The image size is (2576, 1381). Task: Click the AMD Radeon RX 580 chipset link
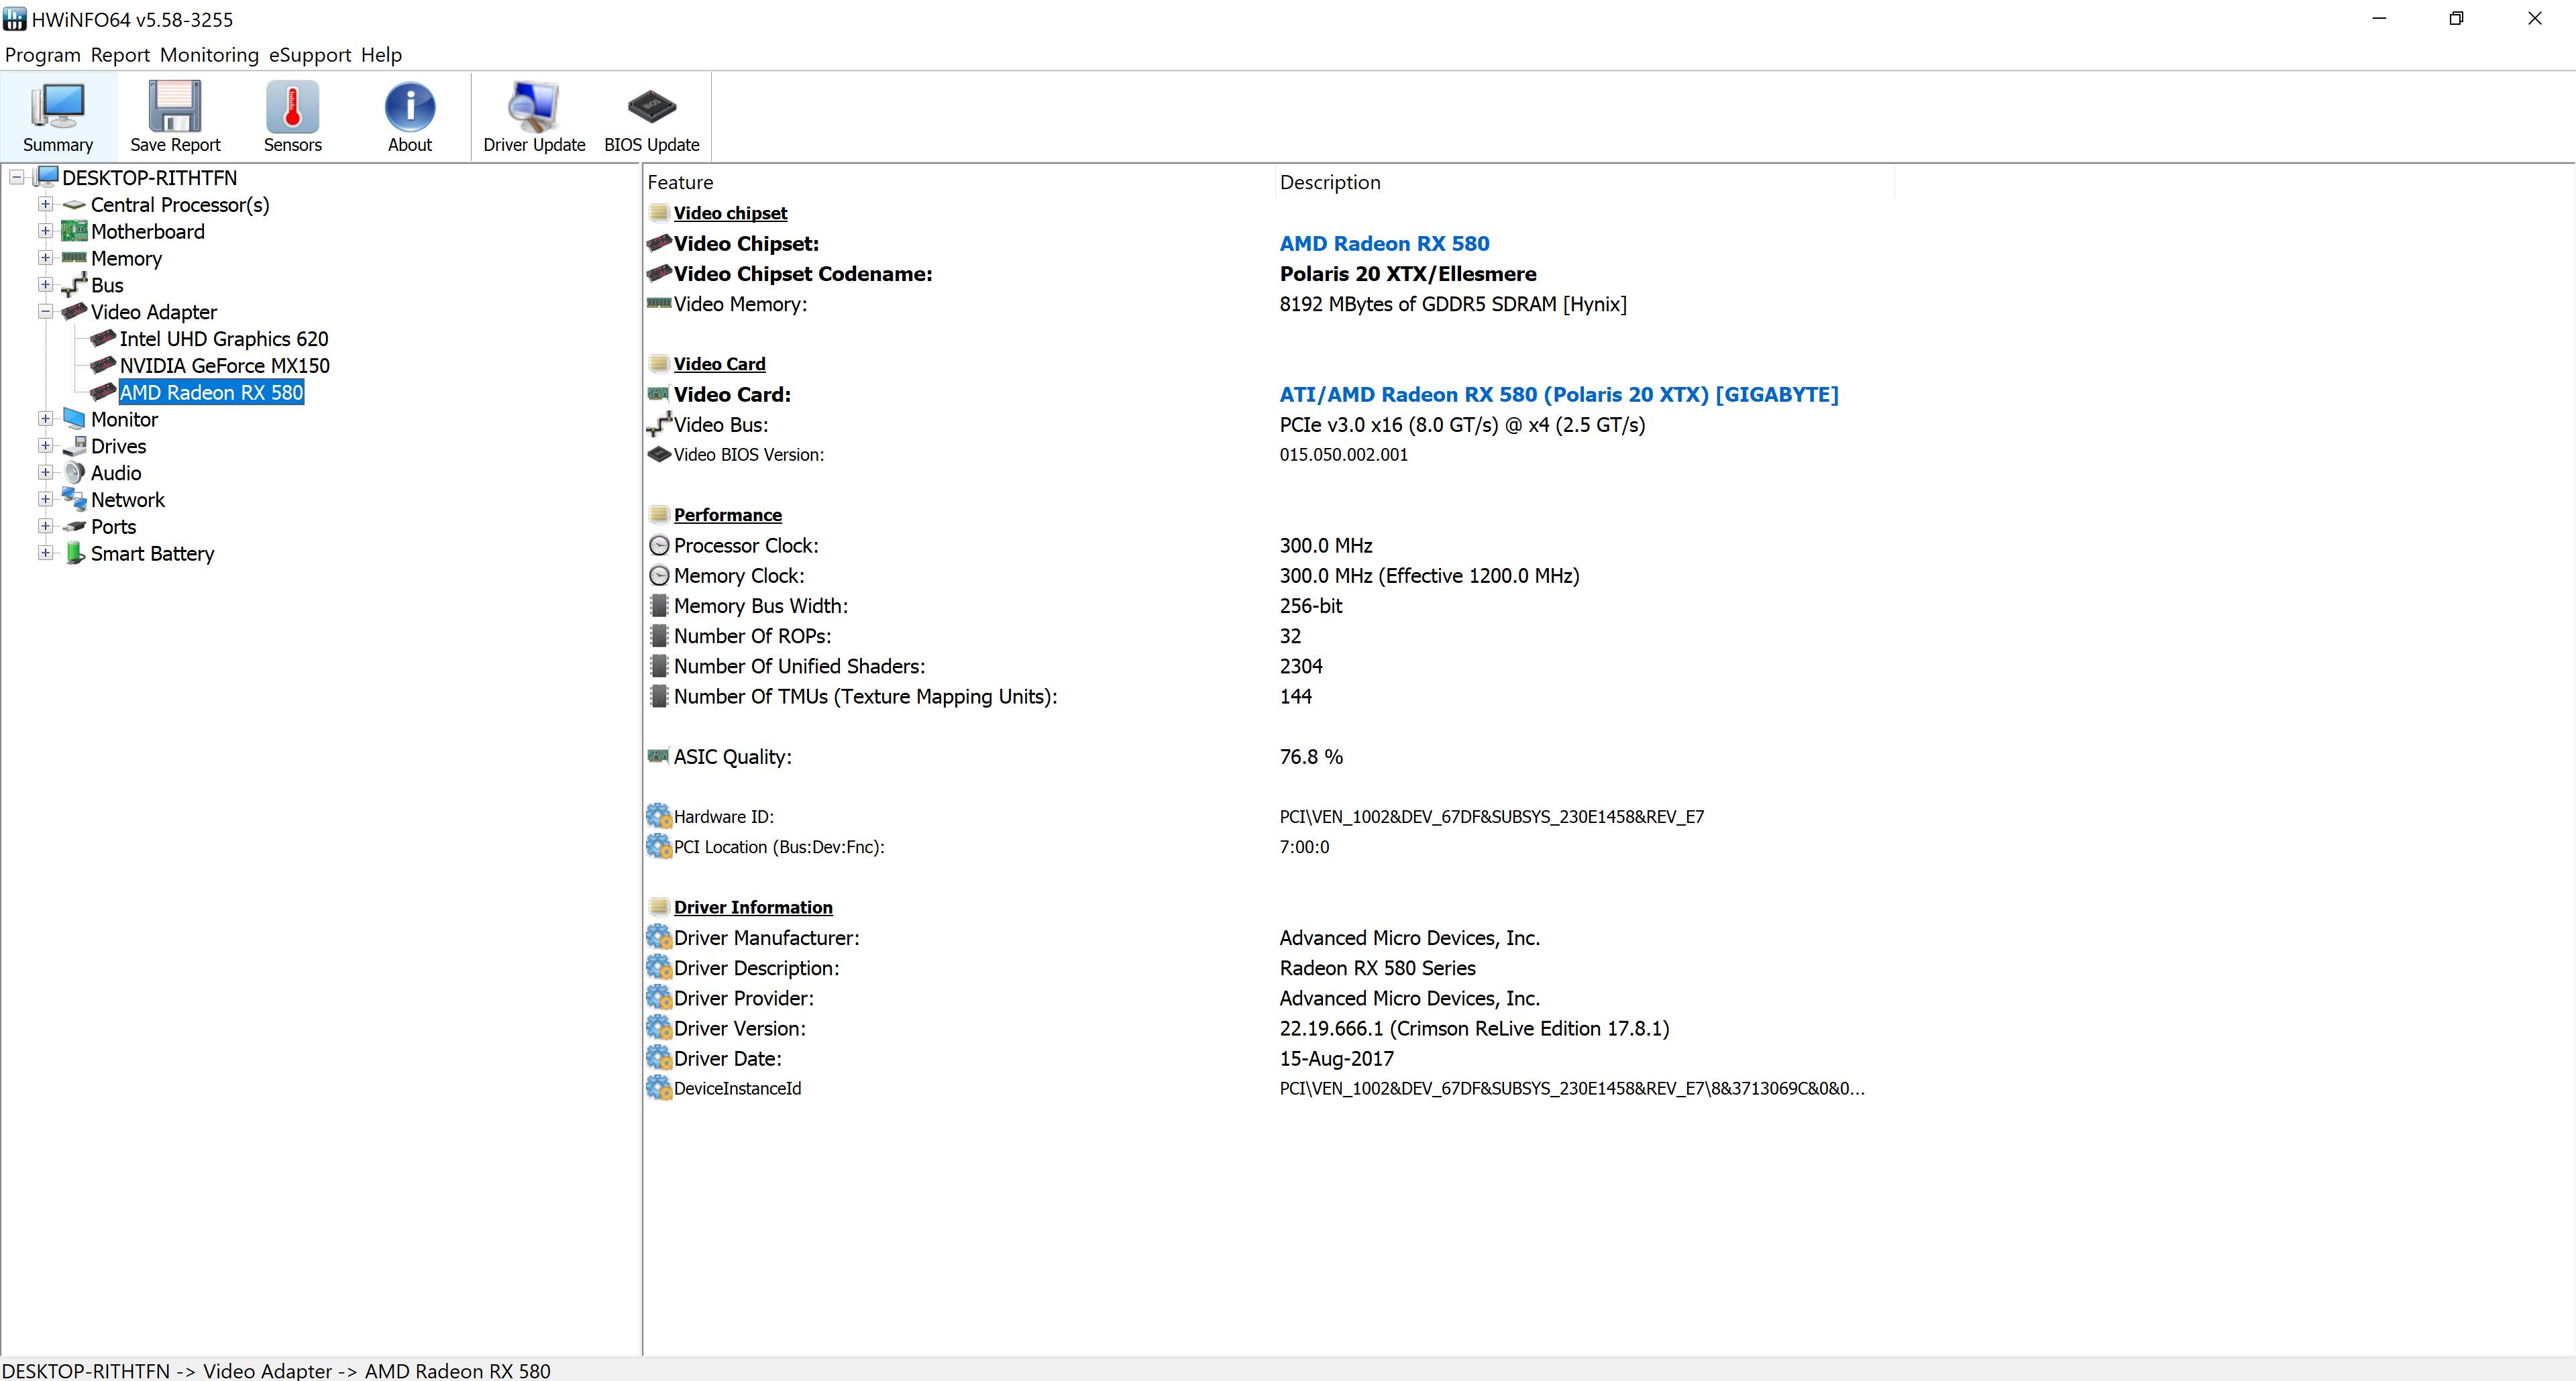pyautogui.click(x=1384, y=243)
